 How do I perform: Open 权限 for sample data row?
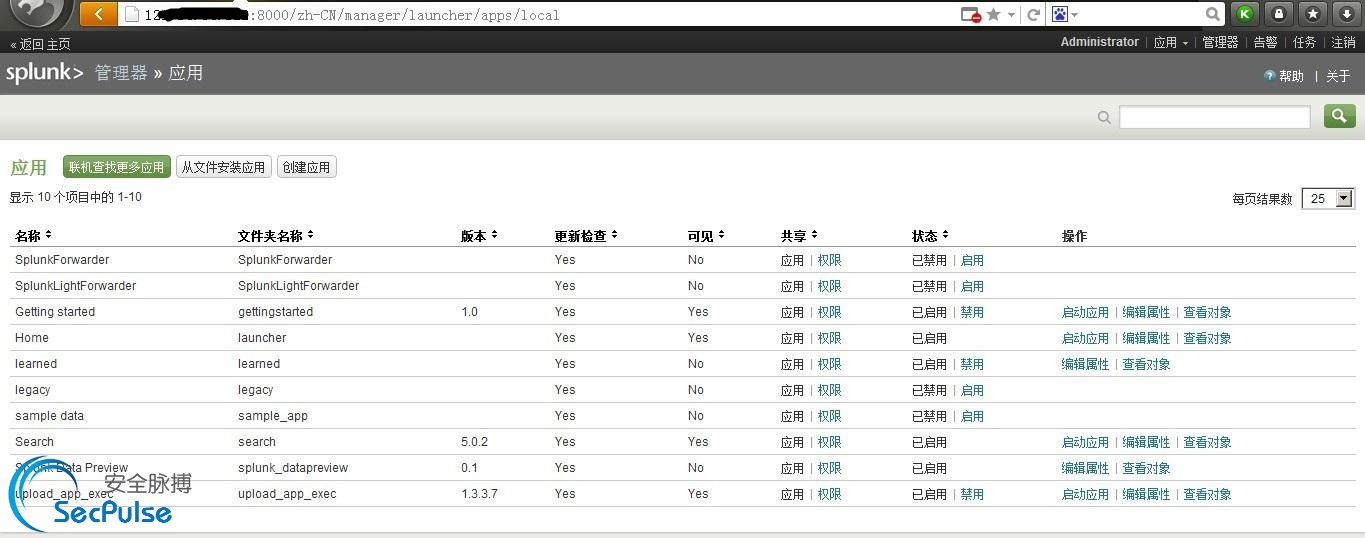[829, 416]
